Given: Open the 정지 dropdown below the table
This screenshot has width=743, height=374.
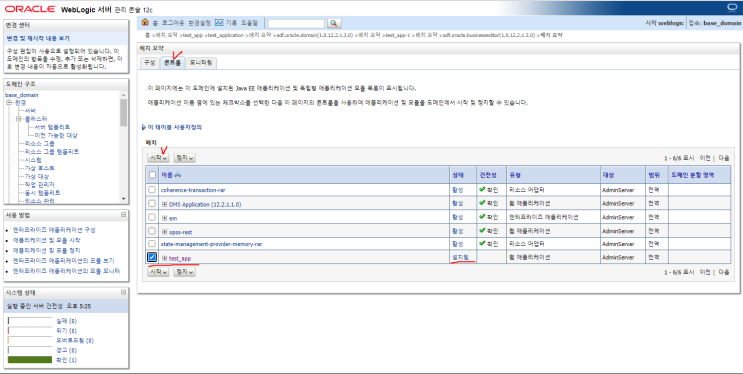Looking at the screenshot, I should [184, 272].
